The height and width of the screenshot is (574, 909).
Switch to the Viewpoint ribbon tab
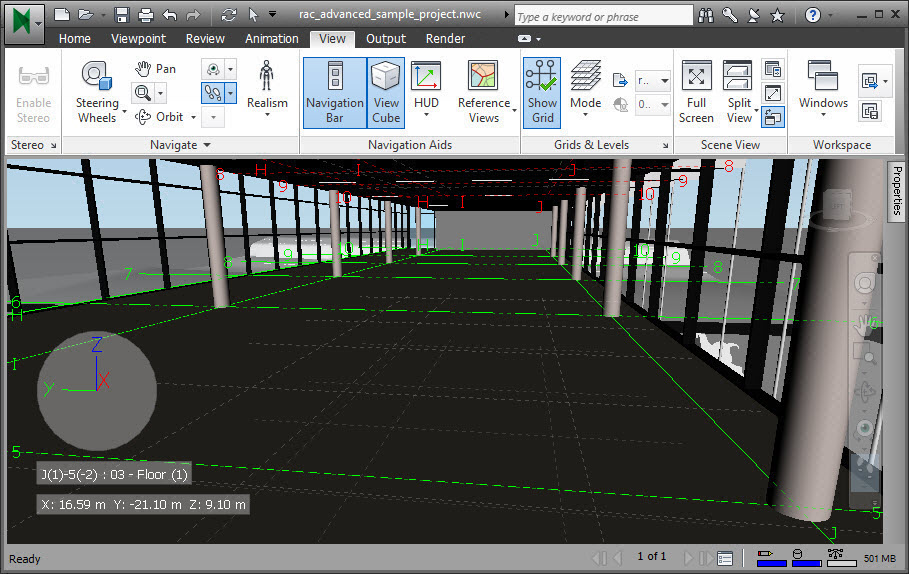(138, 39)
